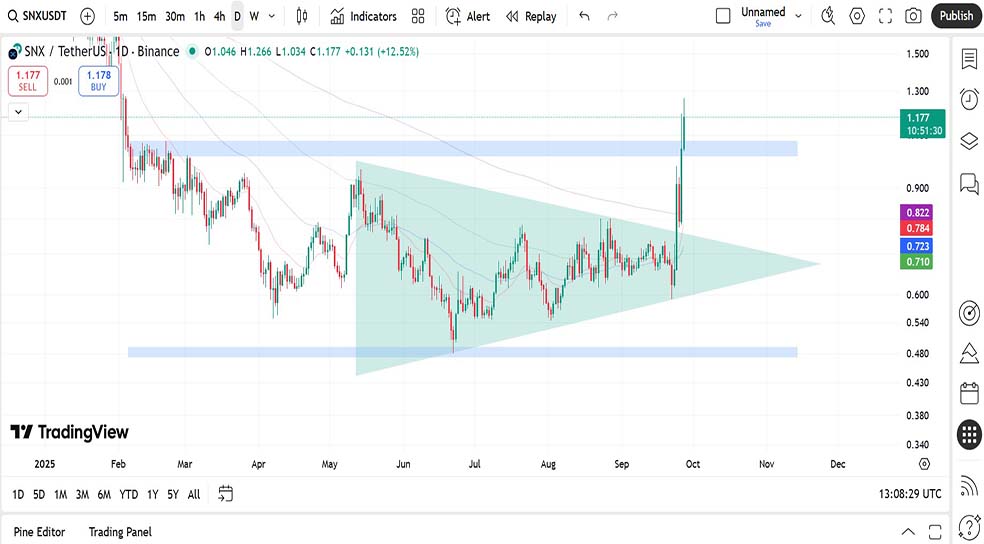Expand the Unnamed layout dropdown arrow

[798, 16]
